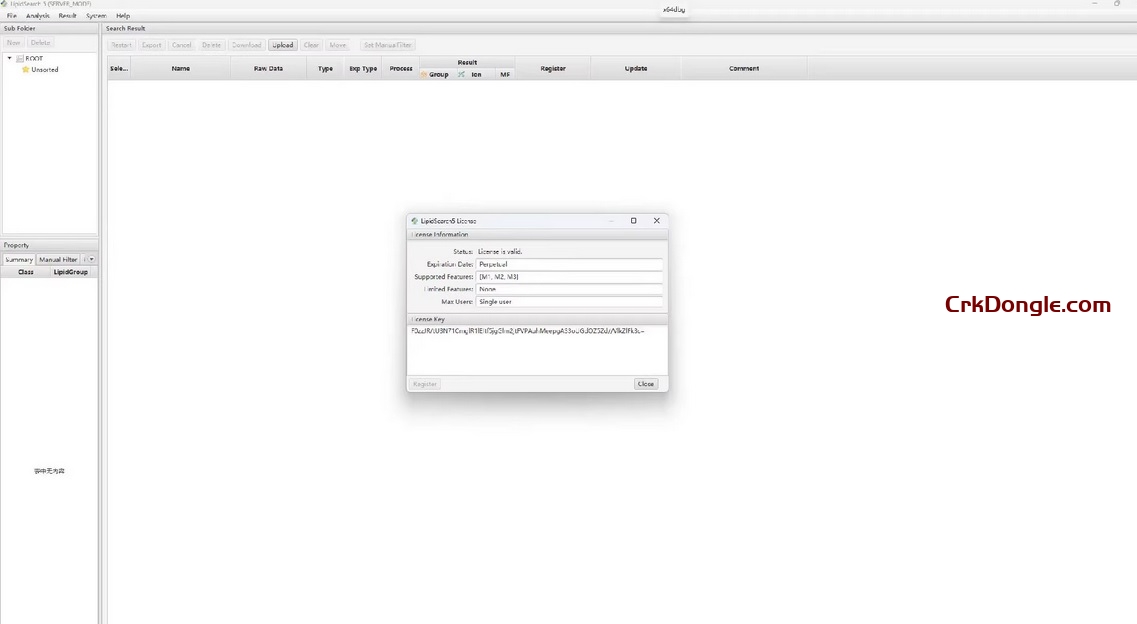Collapse the ROOT tree node
The width and height of the screenshot is (1137, 624).
click(9, 58)
